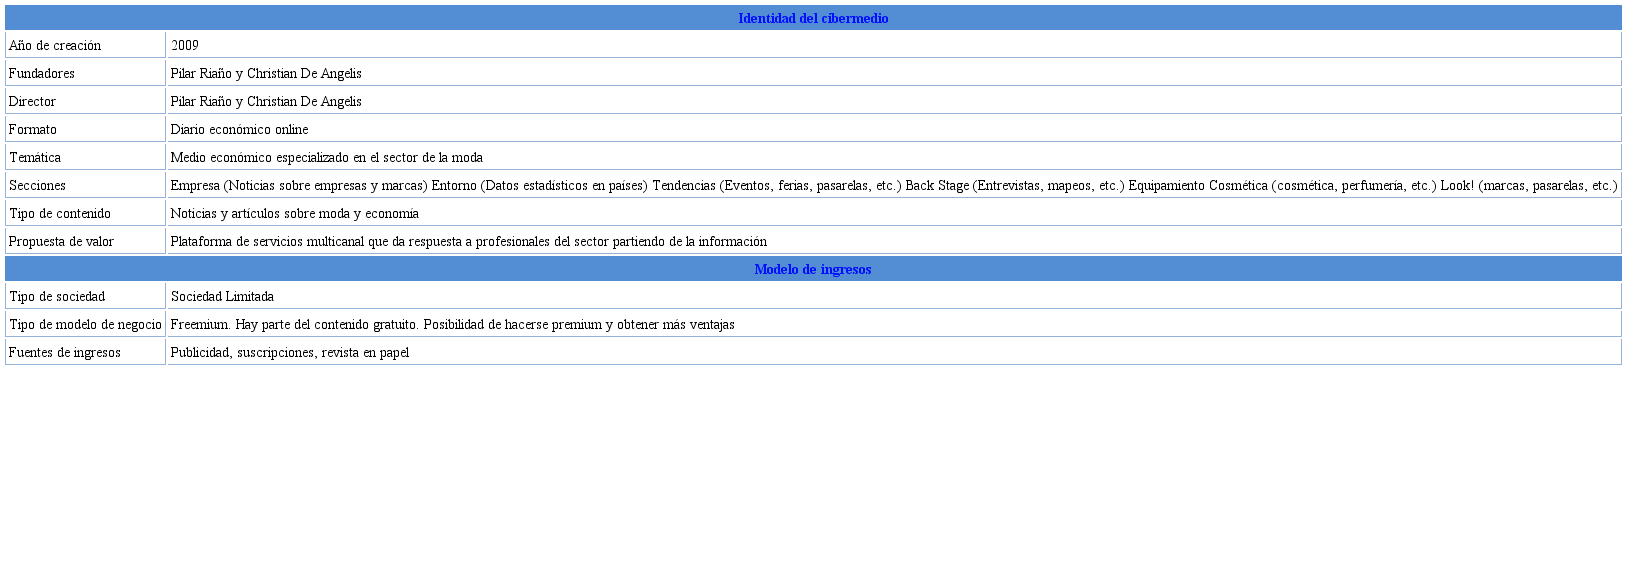Click the 'Modelo de ingresos' section header
The height and width of the screenshot is (579, 1627).
click(812, 269)
